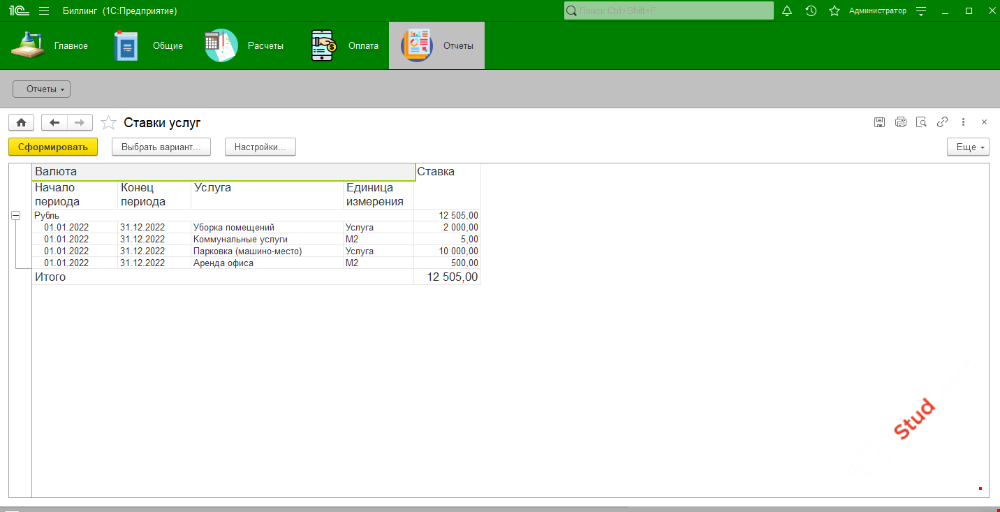Image resolution: width=1000 pixels, height=512 pixels.
Task: Switch to the Расчеты section
Action: tap(245, 46)
